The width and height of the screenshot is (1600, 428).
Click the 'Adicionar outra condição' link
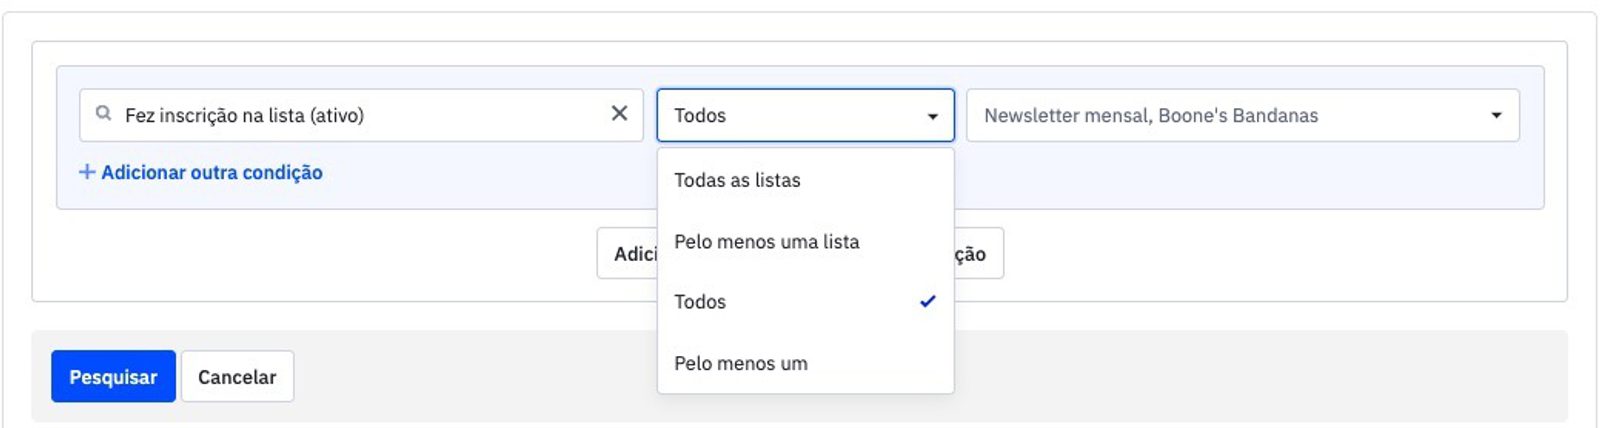click(x=211, y=172)
